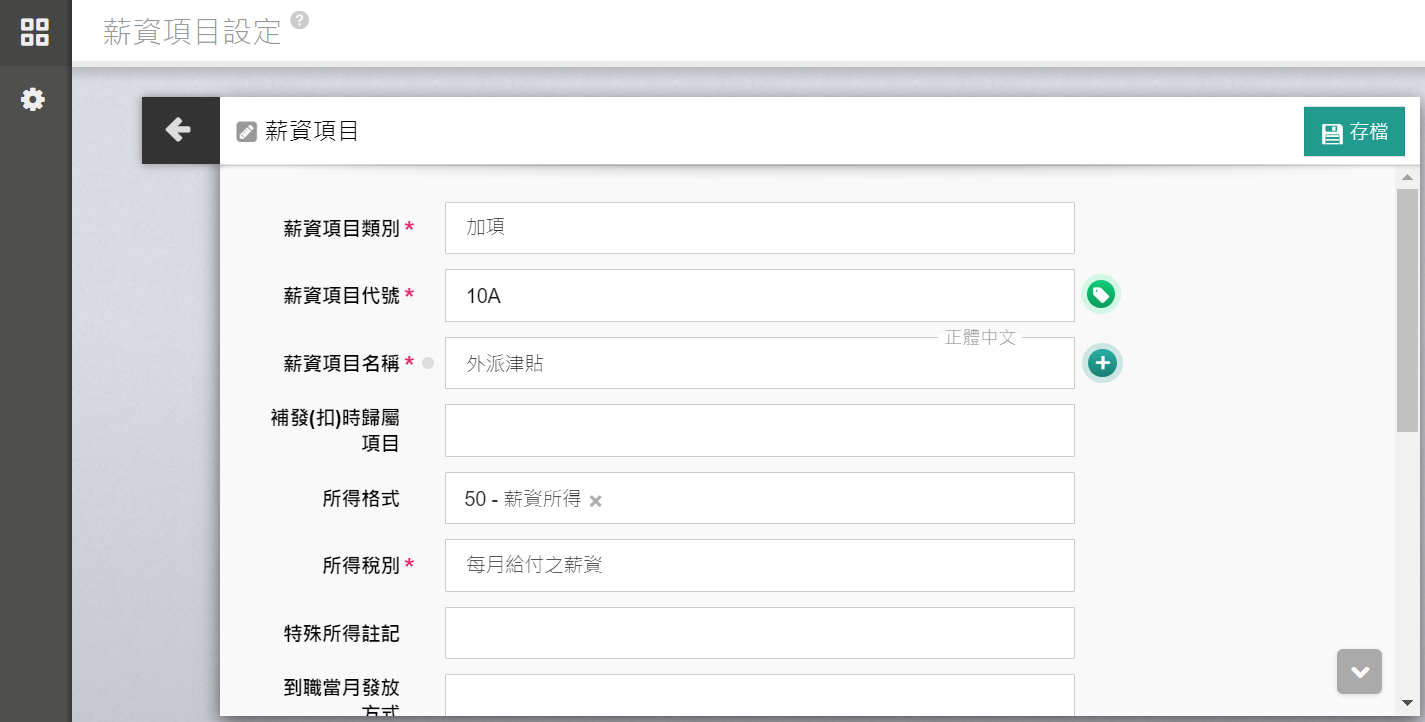Open the 所得稅別 dropdown
This screenshot has height=722, width=1425.
coord(759,566)
